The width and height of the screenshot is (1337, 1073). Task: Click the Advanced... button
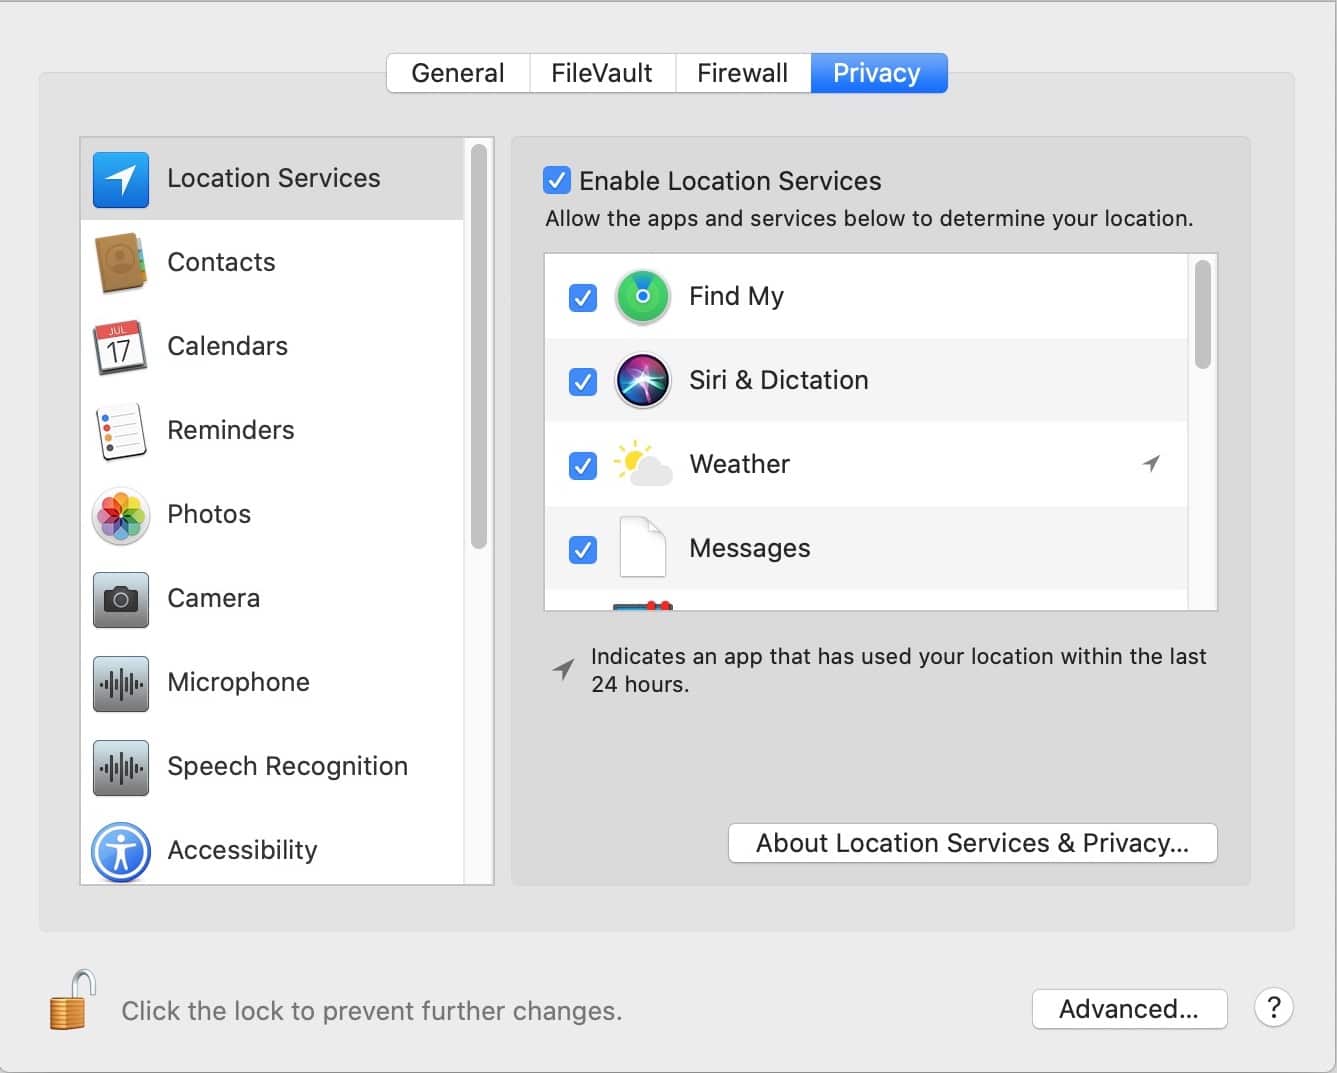pos(1129,1009)
